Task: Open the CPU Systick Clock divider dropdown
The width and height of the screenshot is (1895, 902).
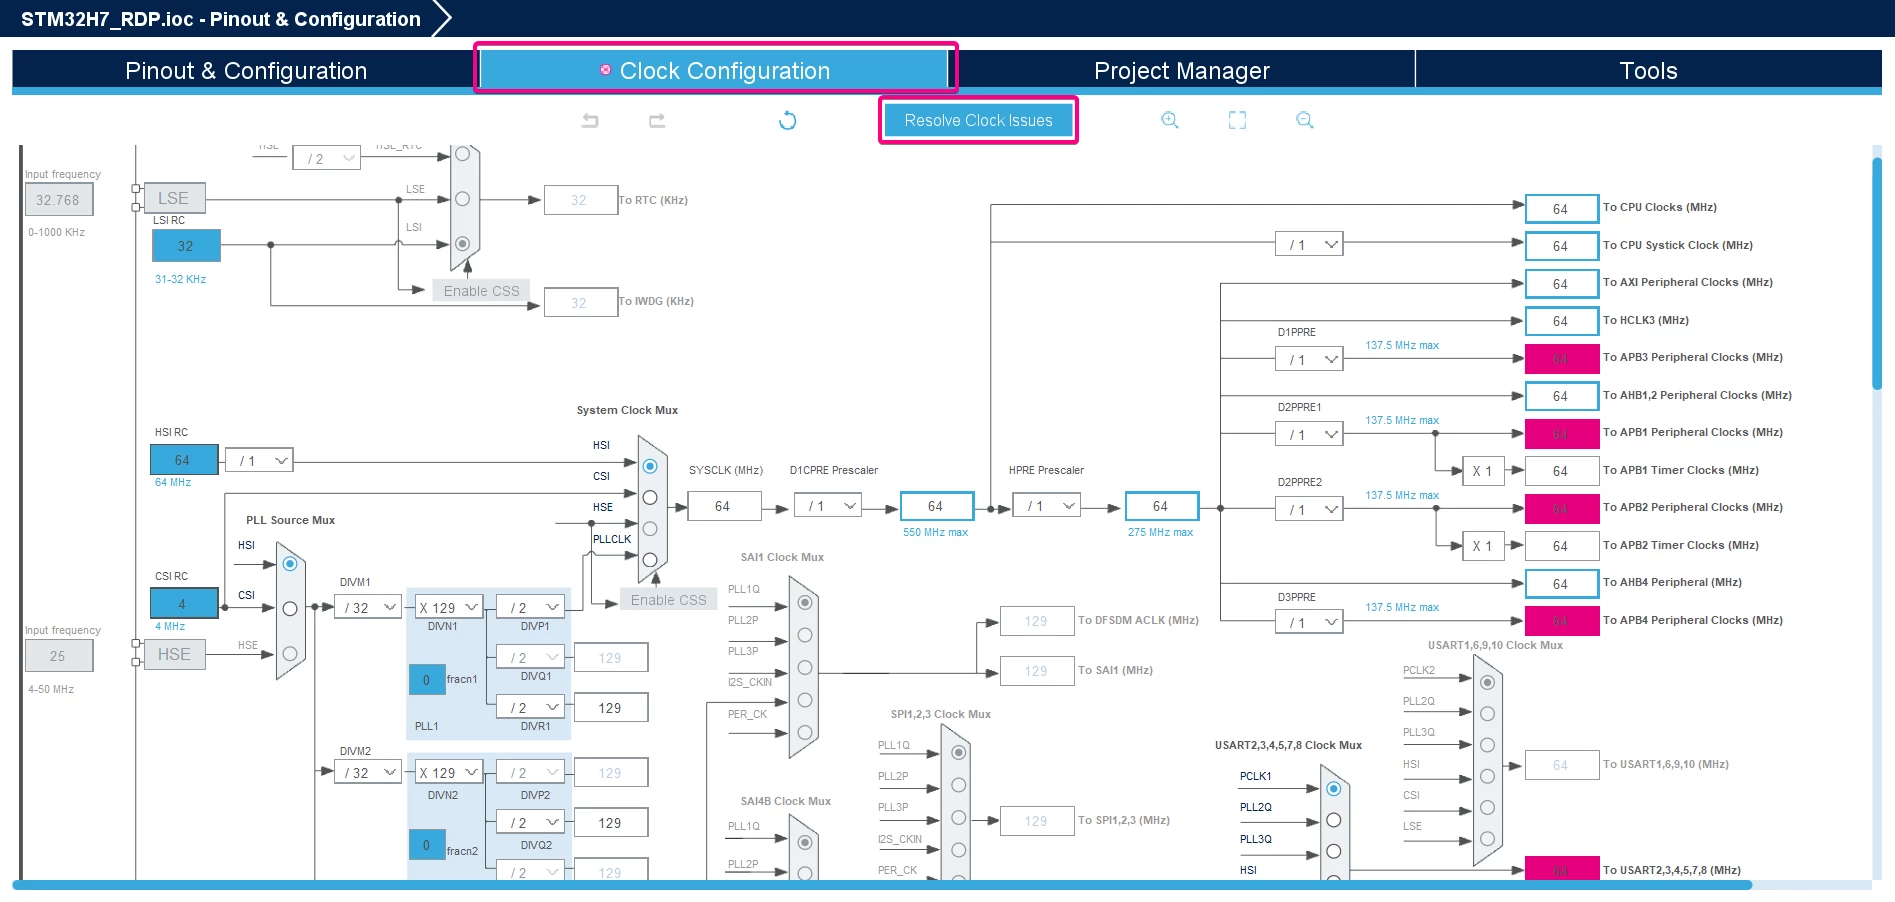Action: click(1309, 245)
